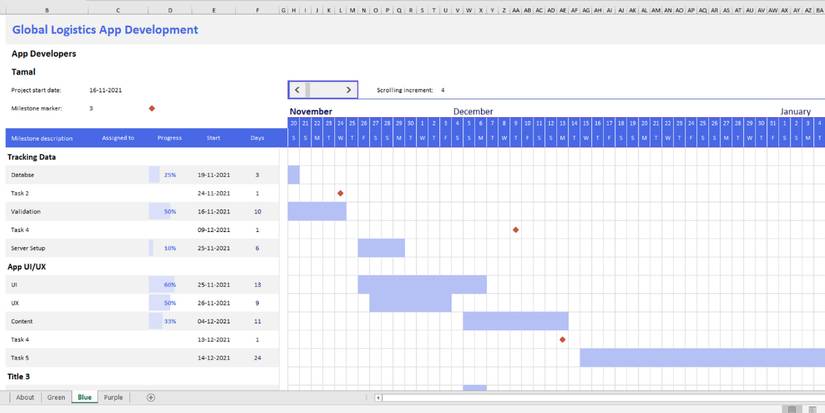Screen dimensions: 825x413
Task: Click the horizontal sheet scrollbar track
Action: [603, 398]
